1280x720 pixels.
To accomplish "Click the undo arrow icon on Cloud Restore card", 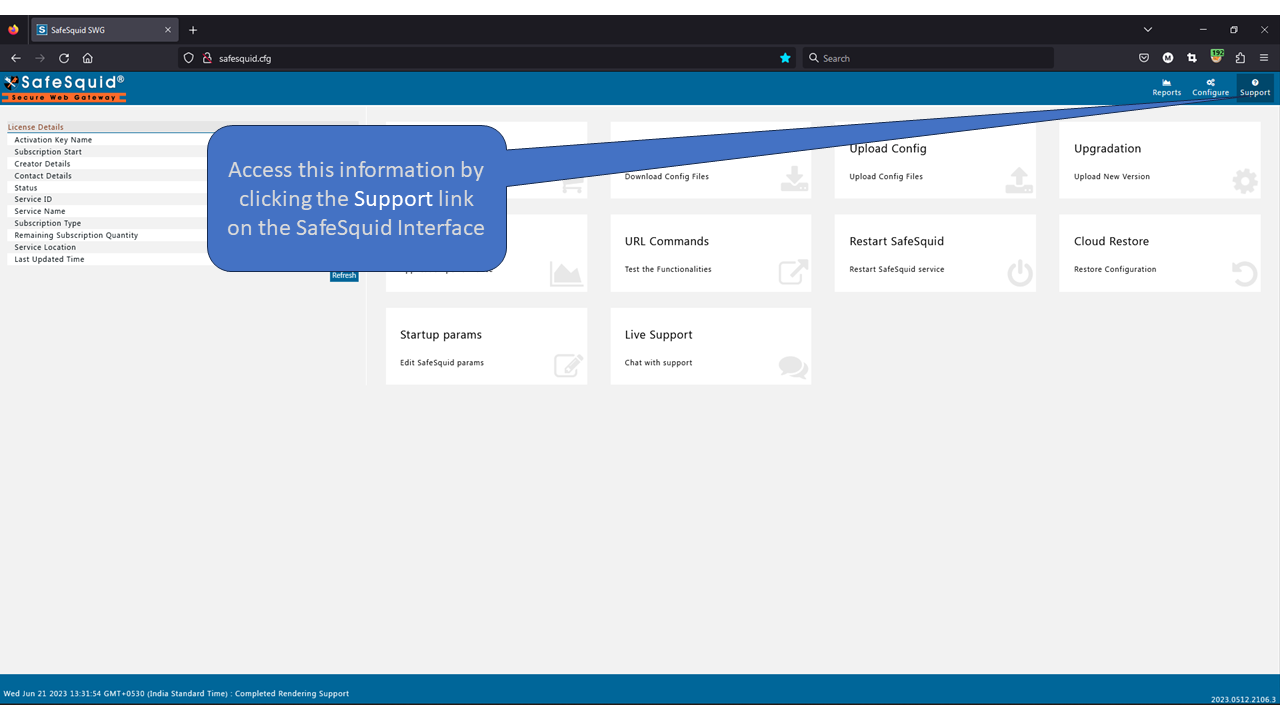I will pos(1245,273).
